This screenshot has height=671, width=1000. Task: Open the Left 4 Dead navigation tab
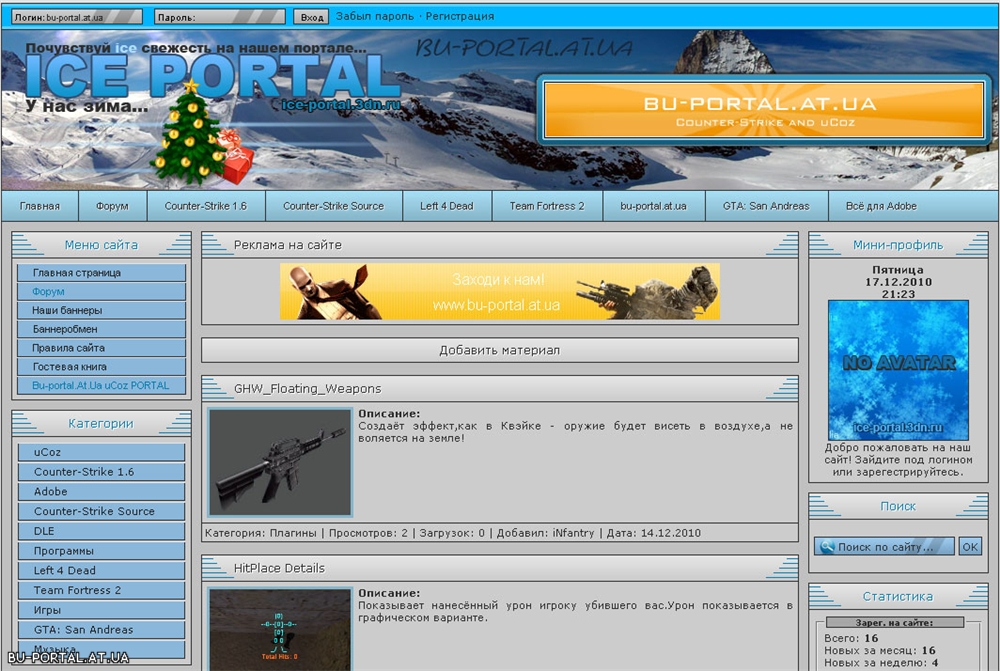(446, 206)
